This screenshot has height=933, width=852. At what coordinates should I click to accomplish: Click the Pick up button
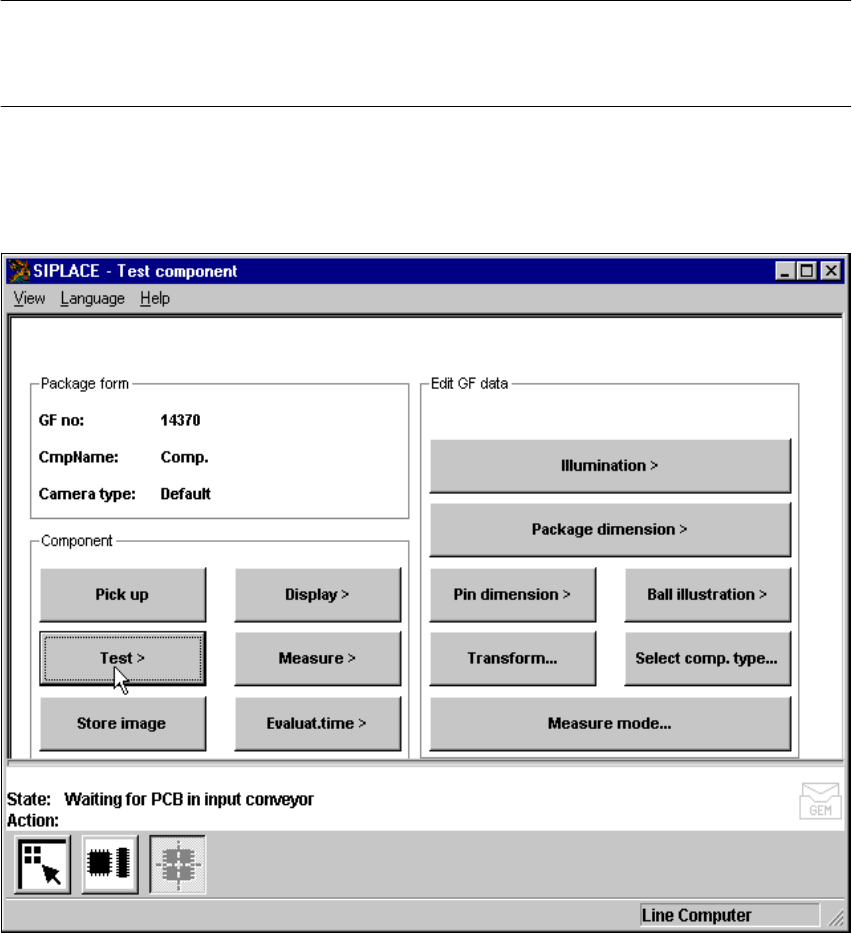123,594
